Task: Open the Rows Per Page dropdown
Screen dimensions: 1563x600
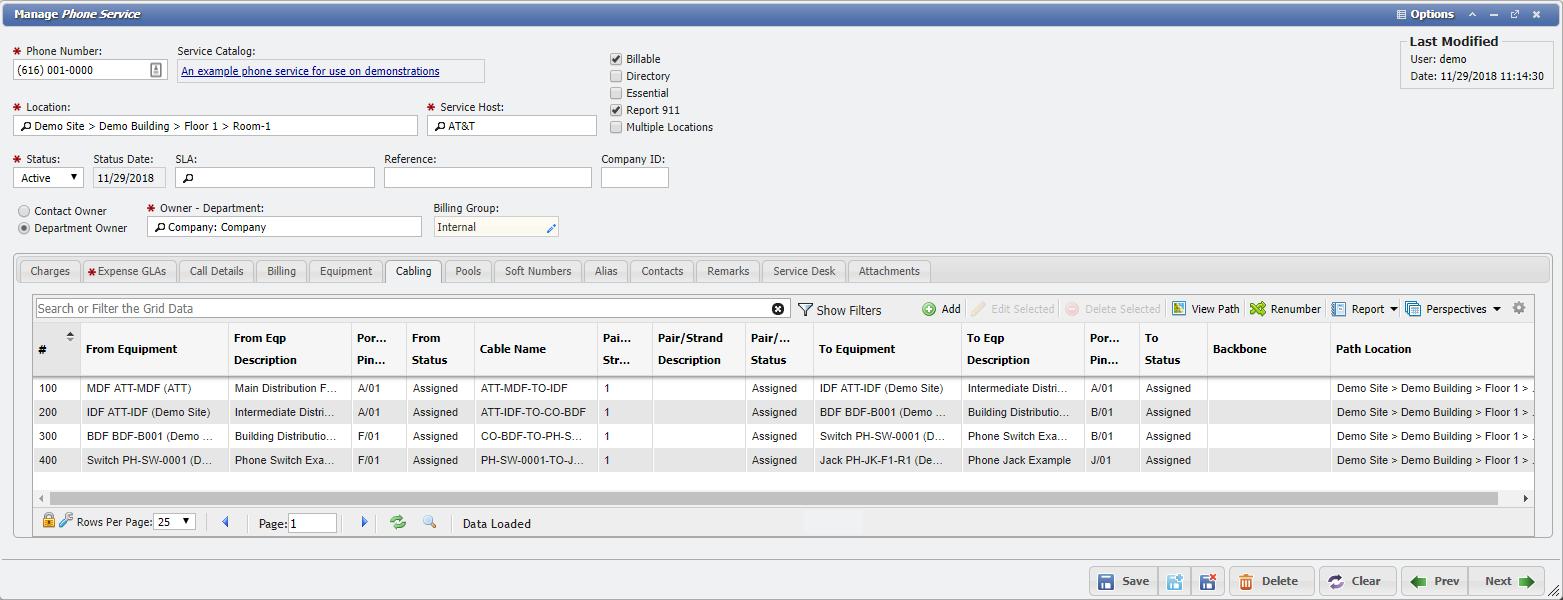Action: click(x=175, y=522)
